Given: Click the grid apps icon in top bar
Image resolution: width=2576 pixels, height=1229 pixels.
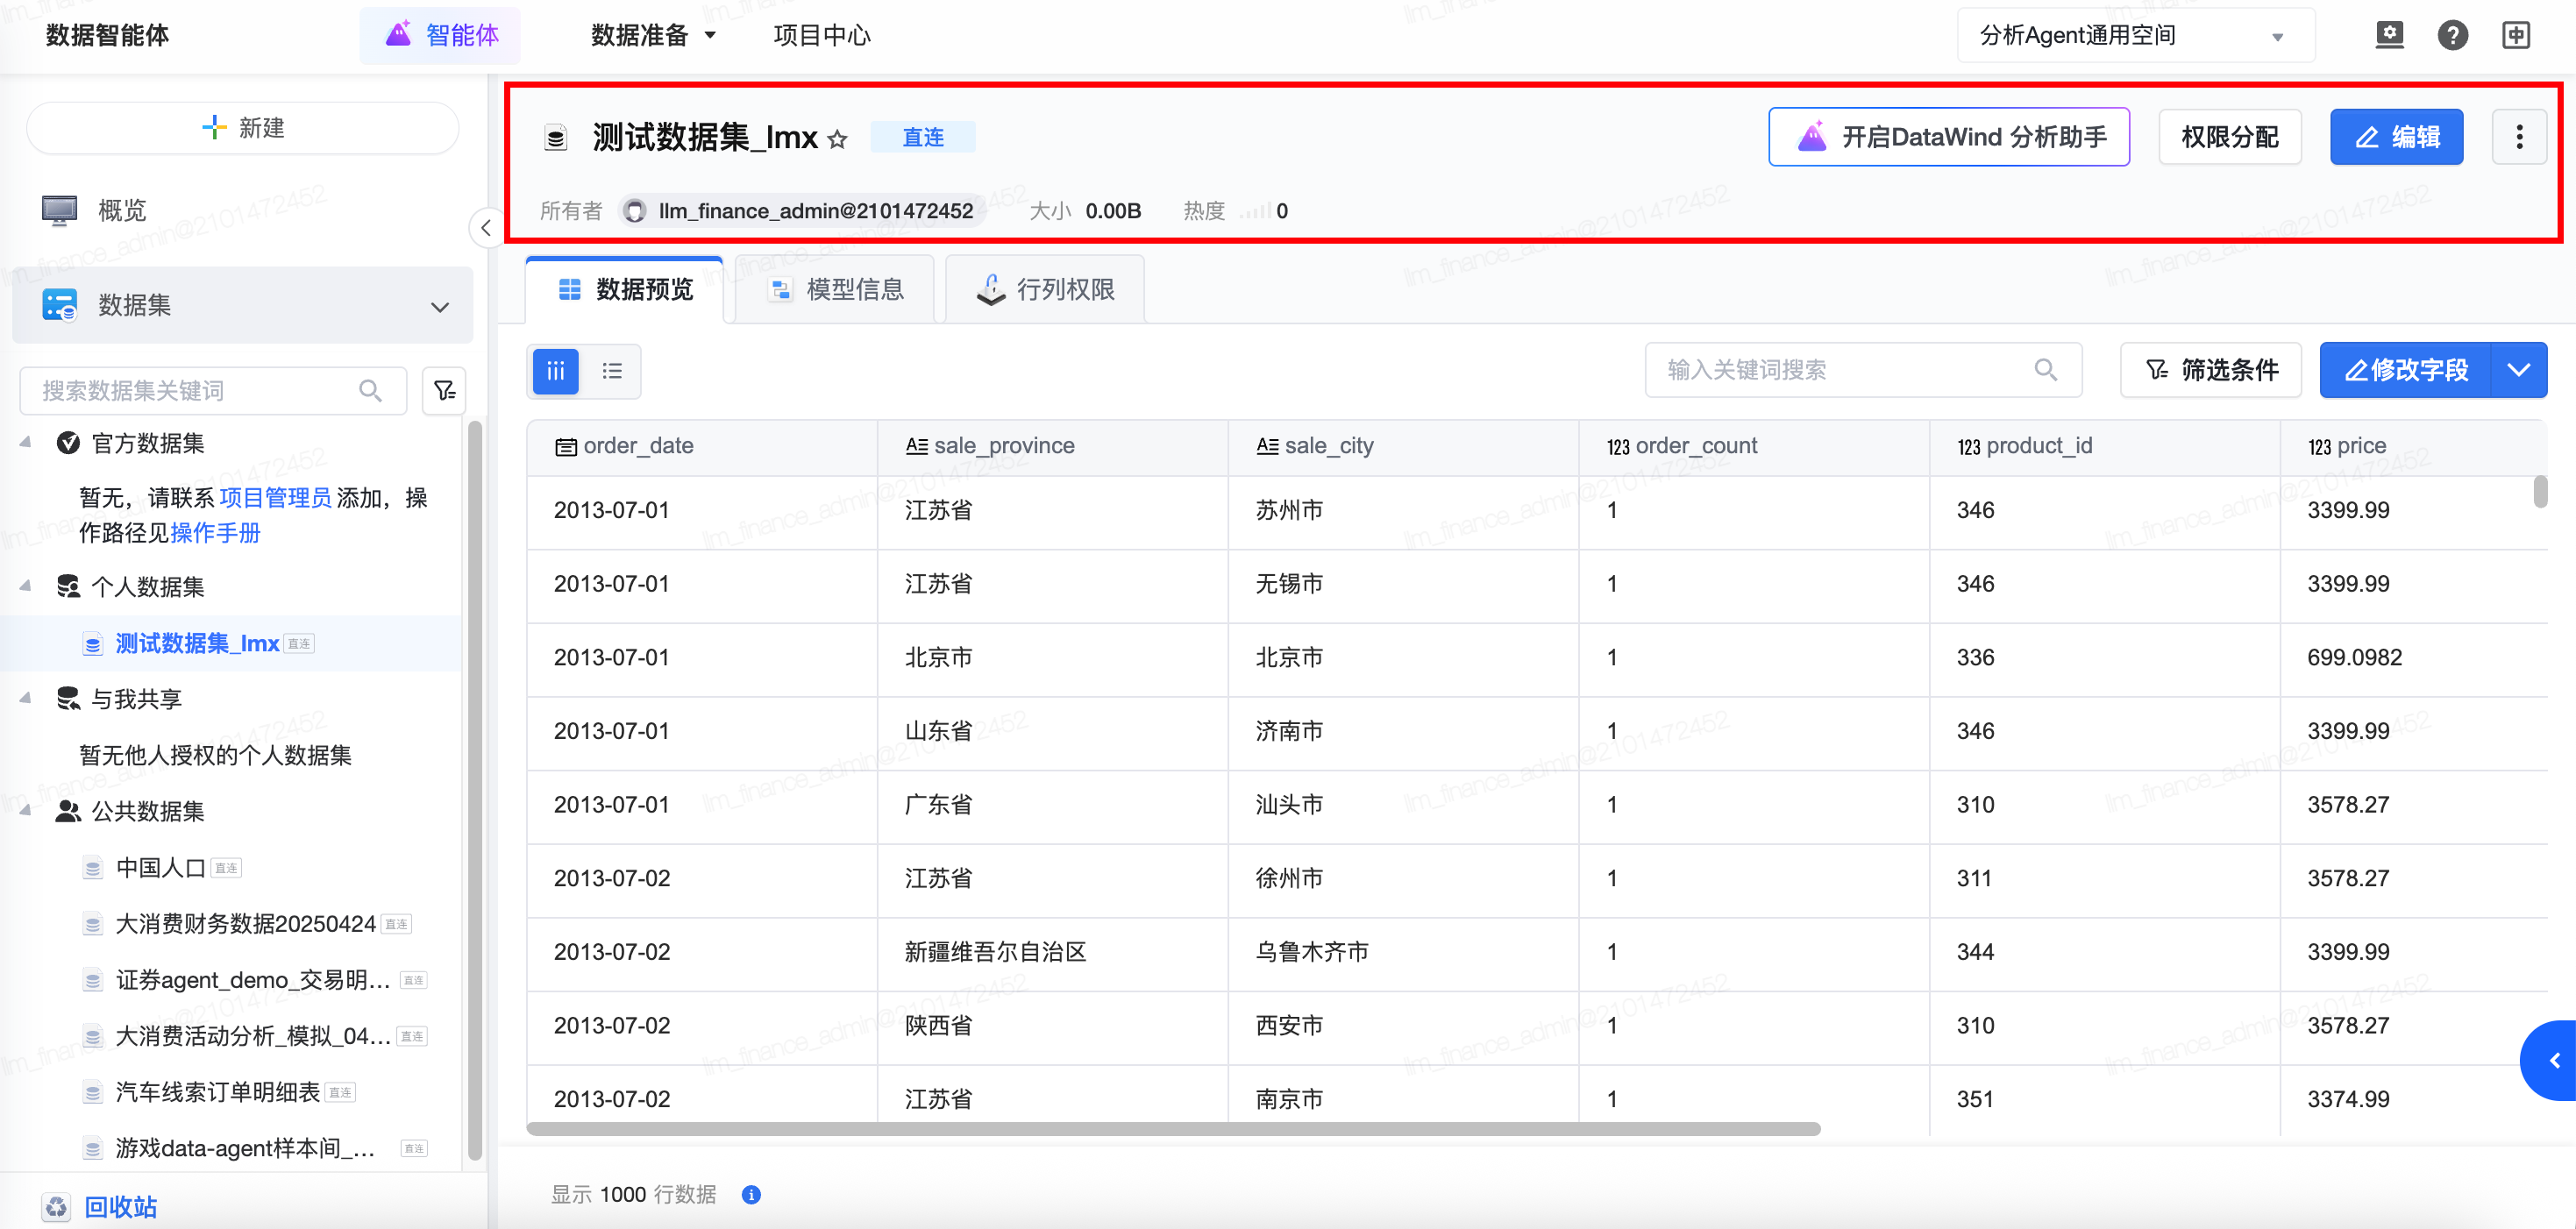Looking at the screenshot, I should (2516, 35).
